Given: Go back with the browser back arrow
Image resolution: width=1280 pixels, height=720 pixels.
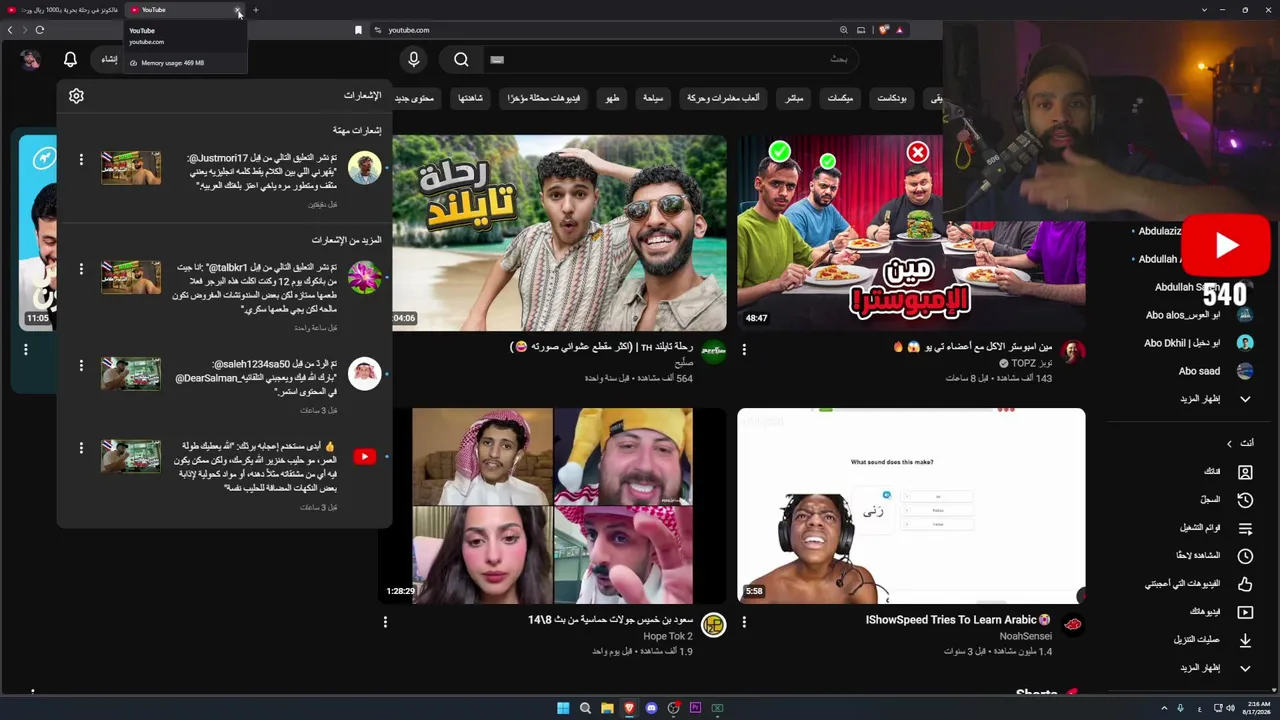Looking at the screenshot, I should (10, 30).
